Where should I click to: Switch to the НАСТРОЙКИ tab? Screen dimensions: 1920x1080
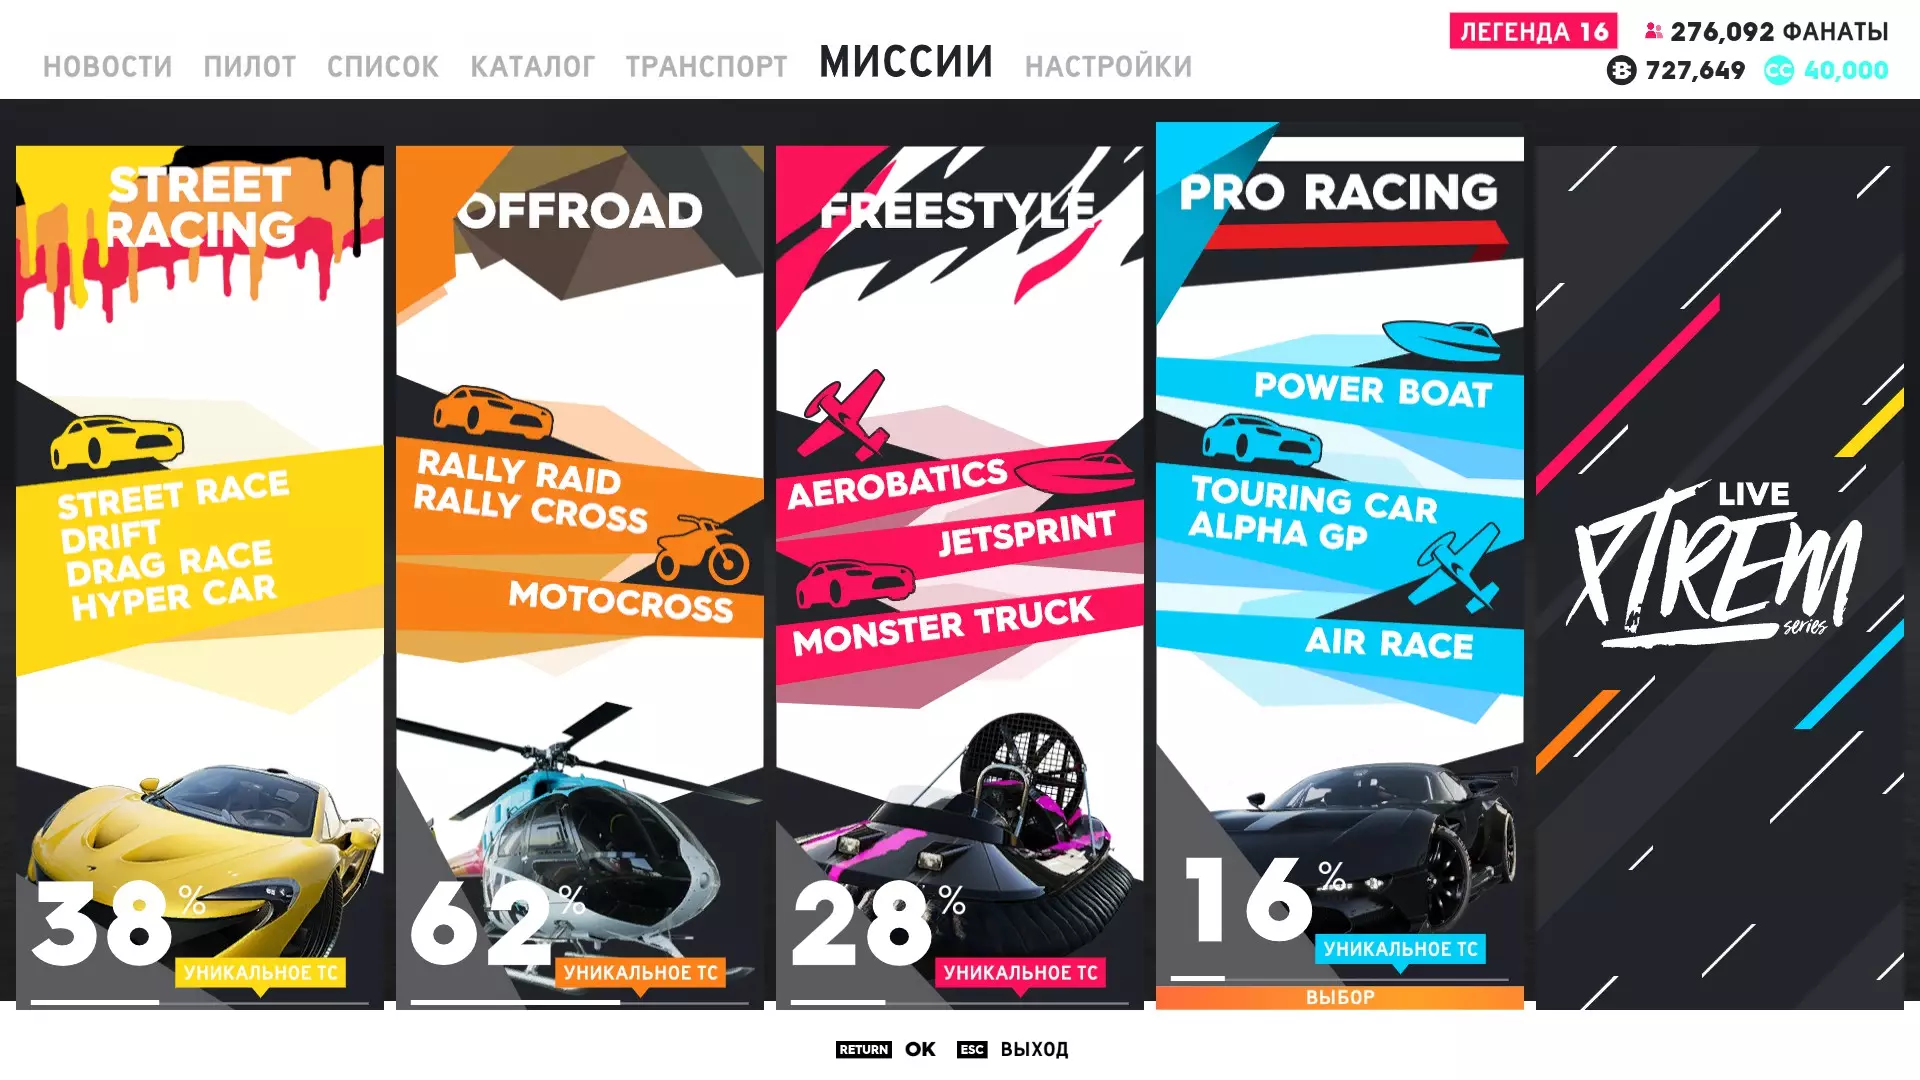click(1108, 67)
